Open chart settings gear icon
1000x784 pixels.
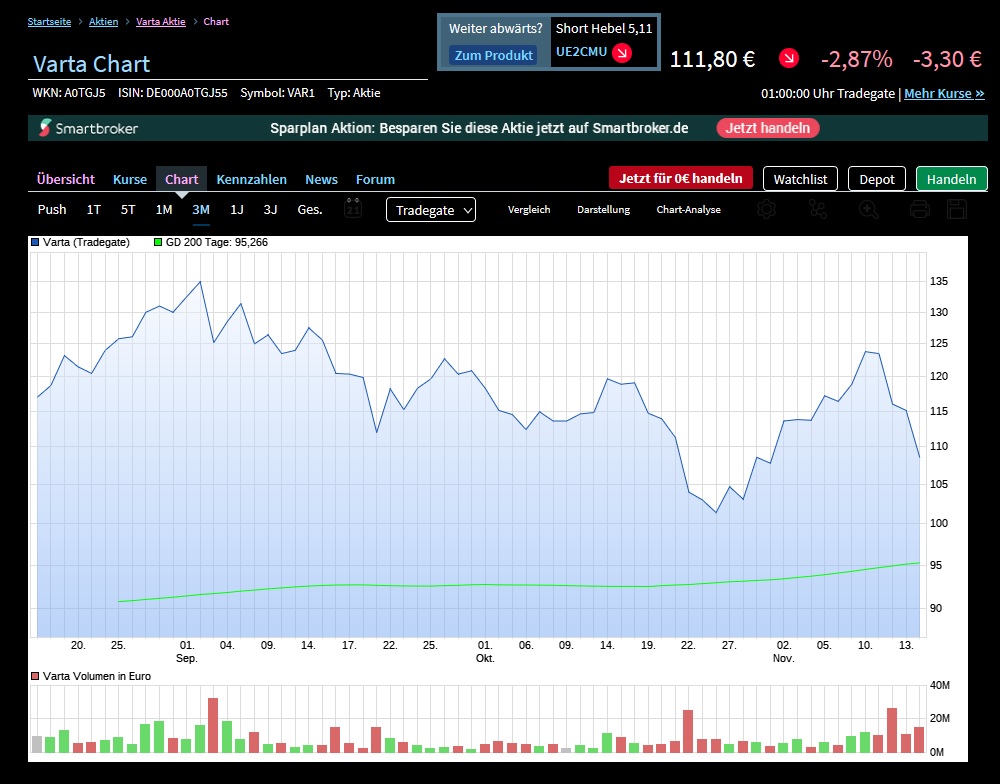coord(767,209)
